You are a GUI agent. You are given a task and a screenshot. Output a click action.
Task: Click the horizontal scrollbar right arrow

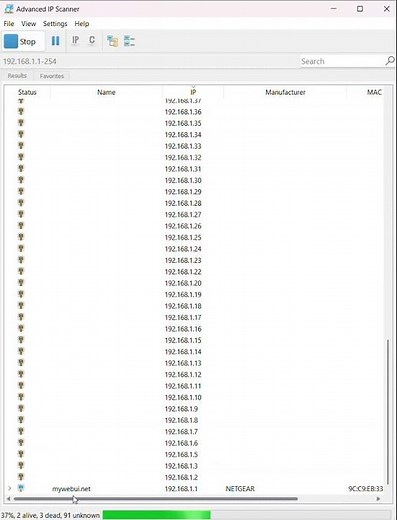(378, 499)
